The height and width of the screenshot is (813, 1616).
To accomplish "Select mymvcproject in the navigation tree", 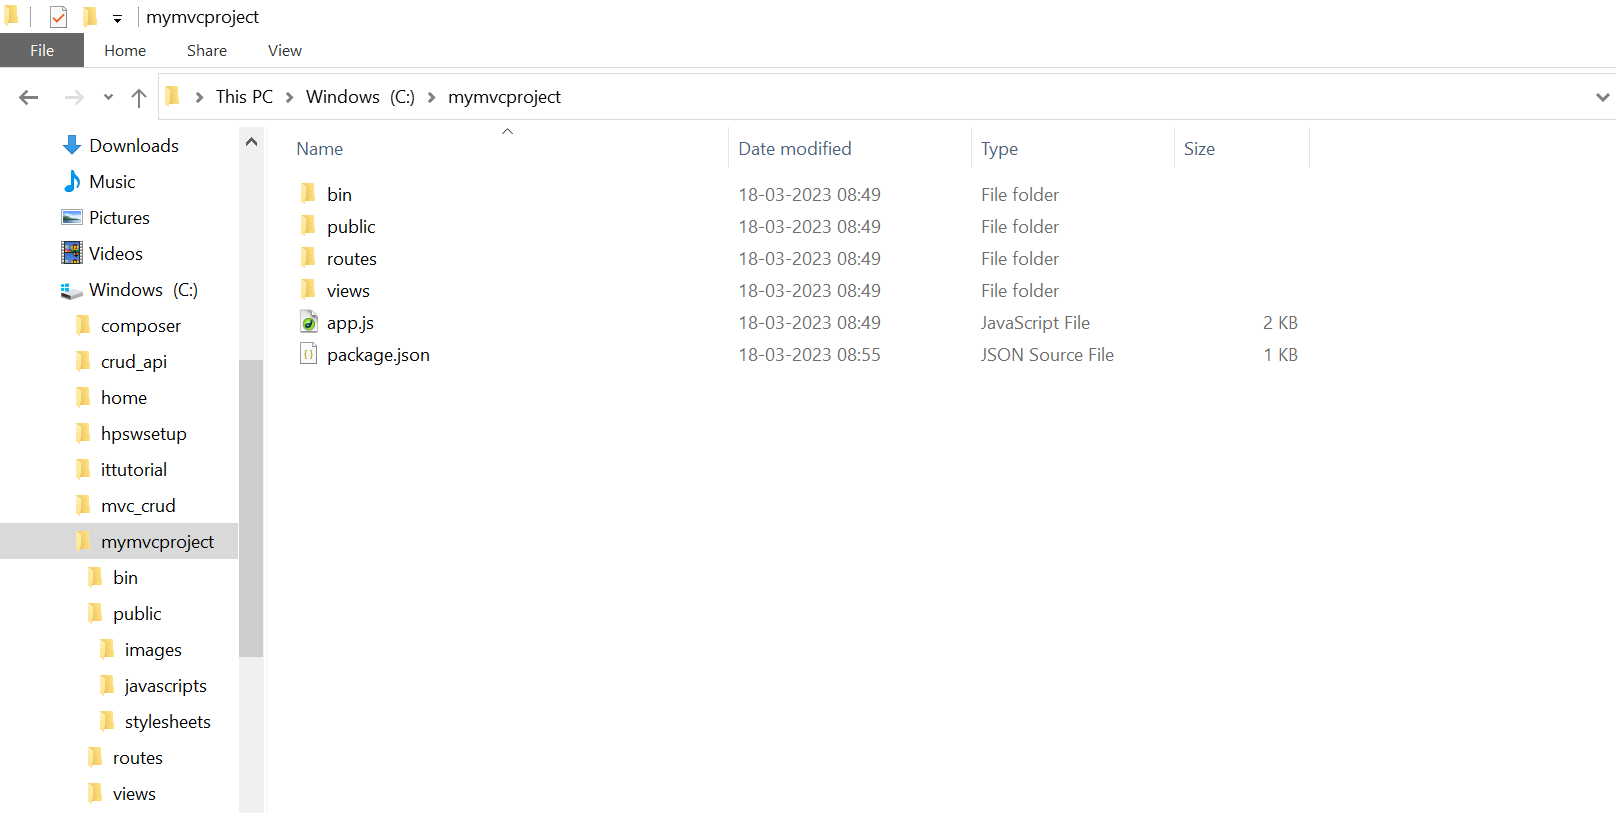I will coord(157,541).
